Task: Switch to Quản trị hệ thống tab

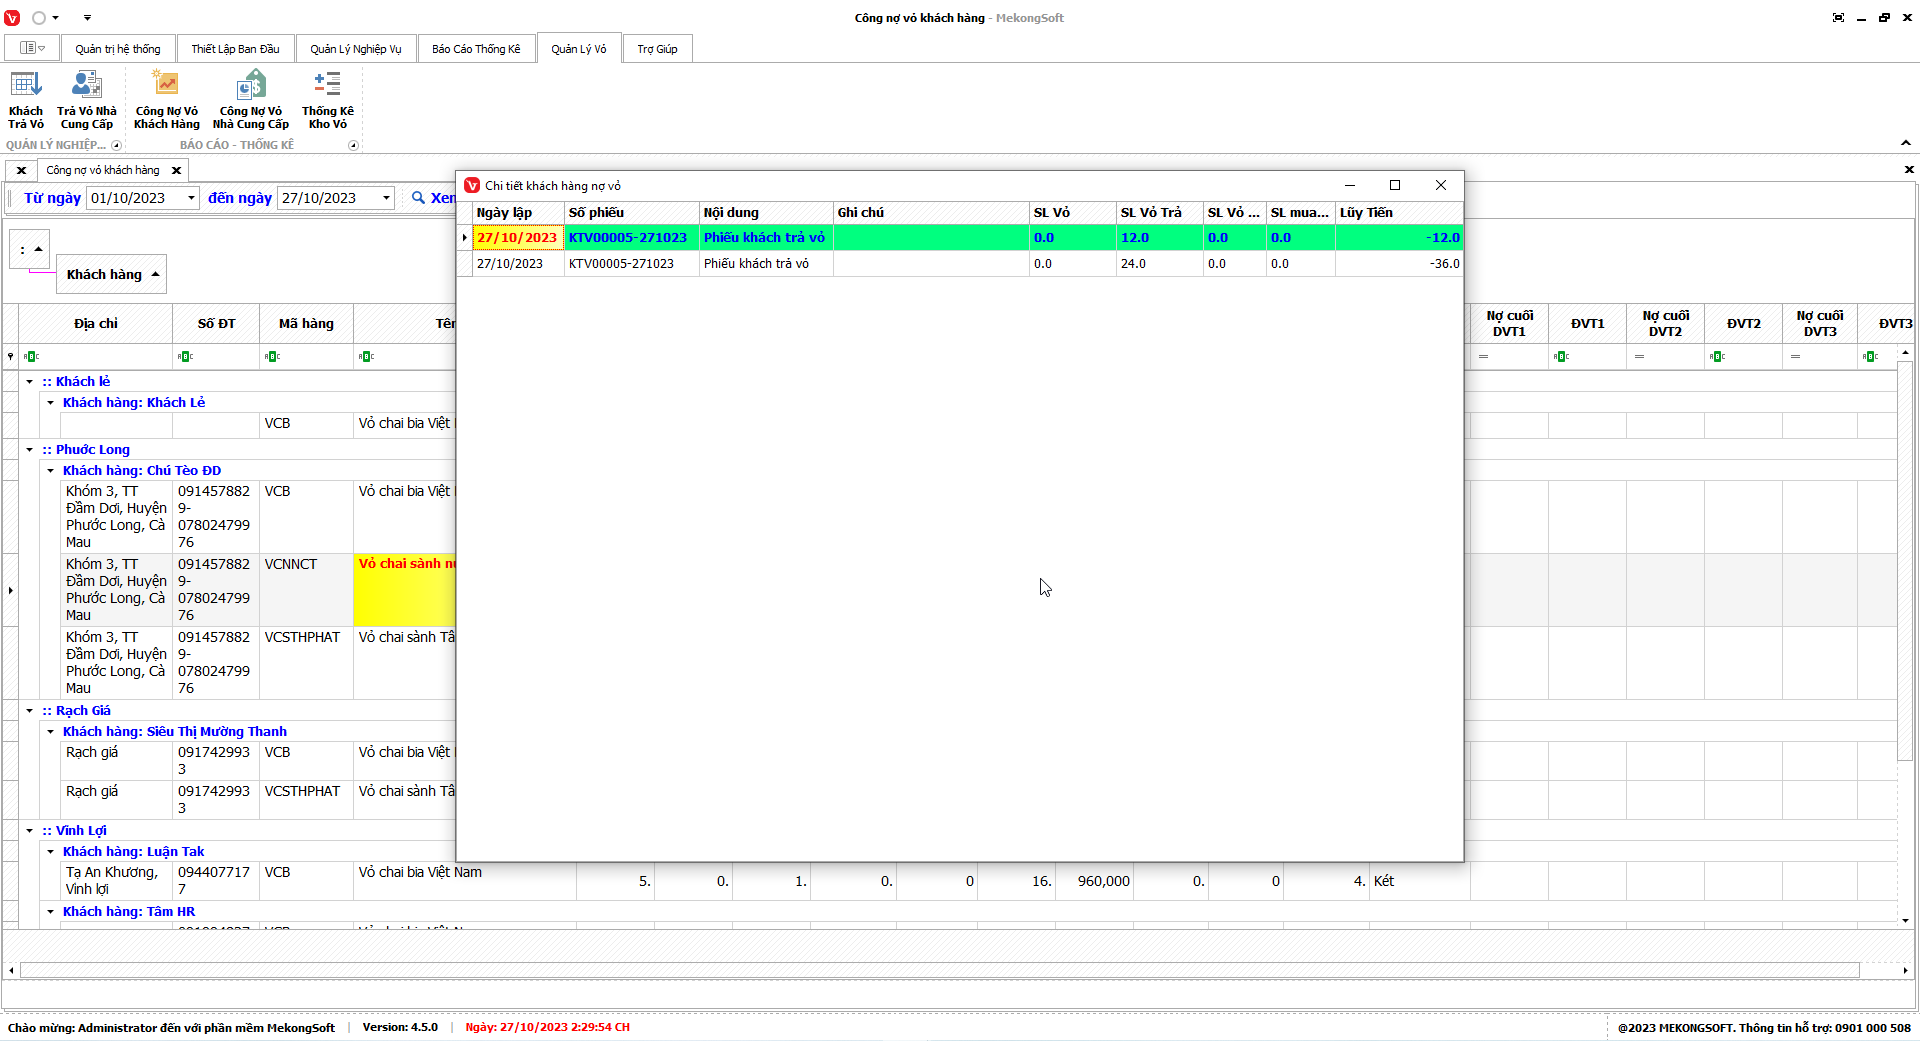Action: (118, 49)
